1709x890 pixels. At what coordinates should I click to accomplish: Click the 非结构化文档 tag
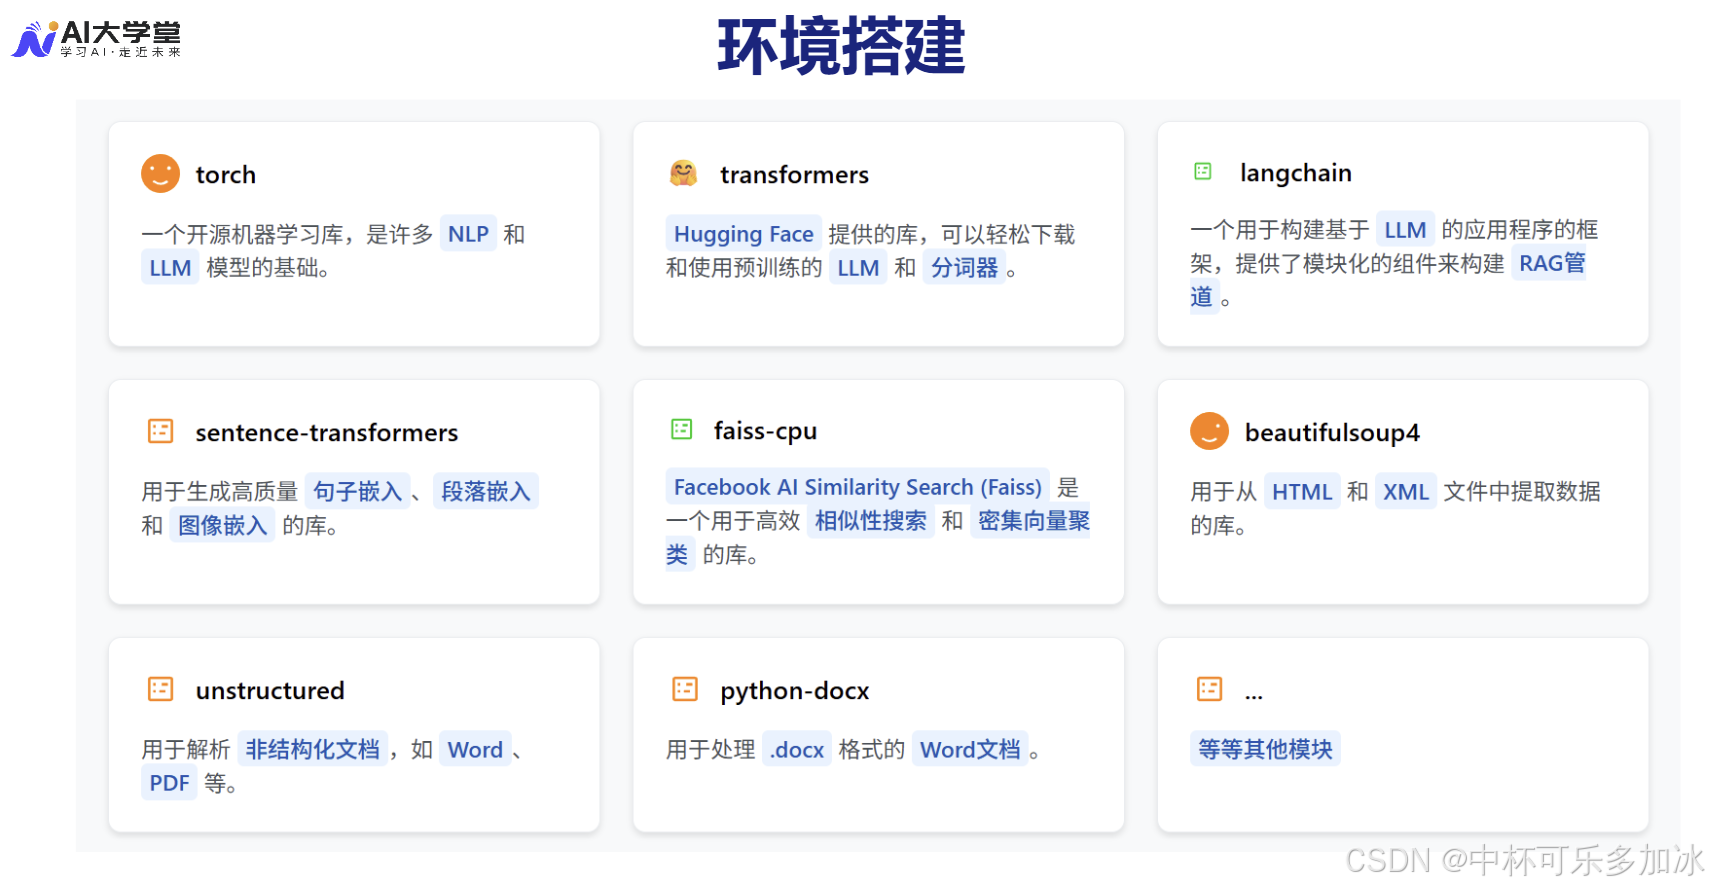click(x=312, y=749)
